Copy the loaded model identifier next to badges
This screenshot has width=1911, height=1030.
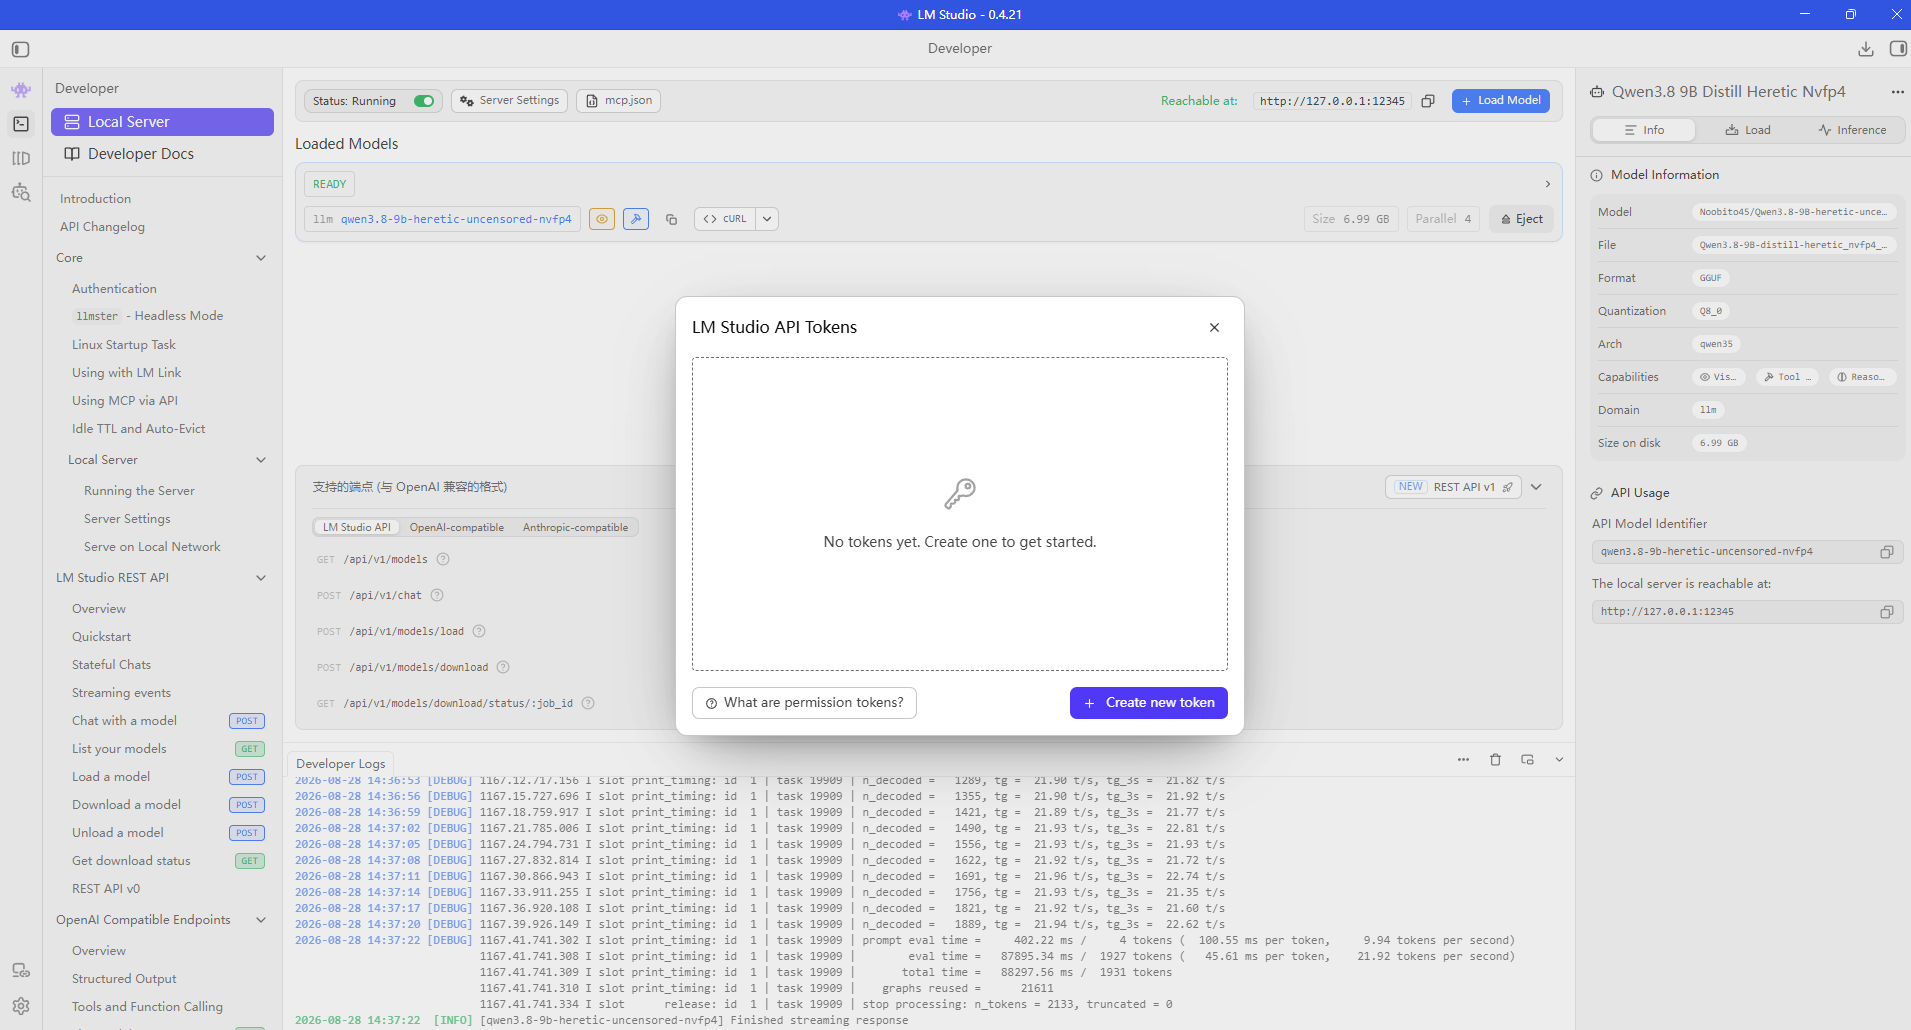tap(672, 219)
